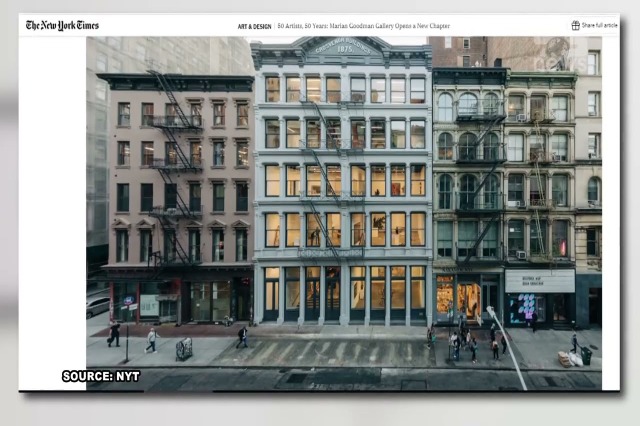Click the building facade photo in the article
The width and height of the screenshot is (640, 426).
point(344,213)
